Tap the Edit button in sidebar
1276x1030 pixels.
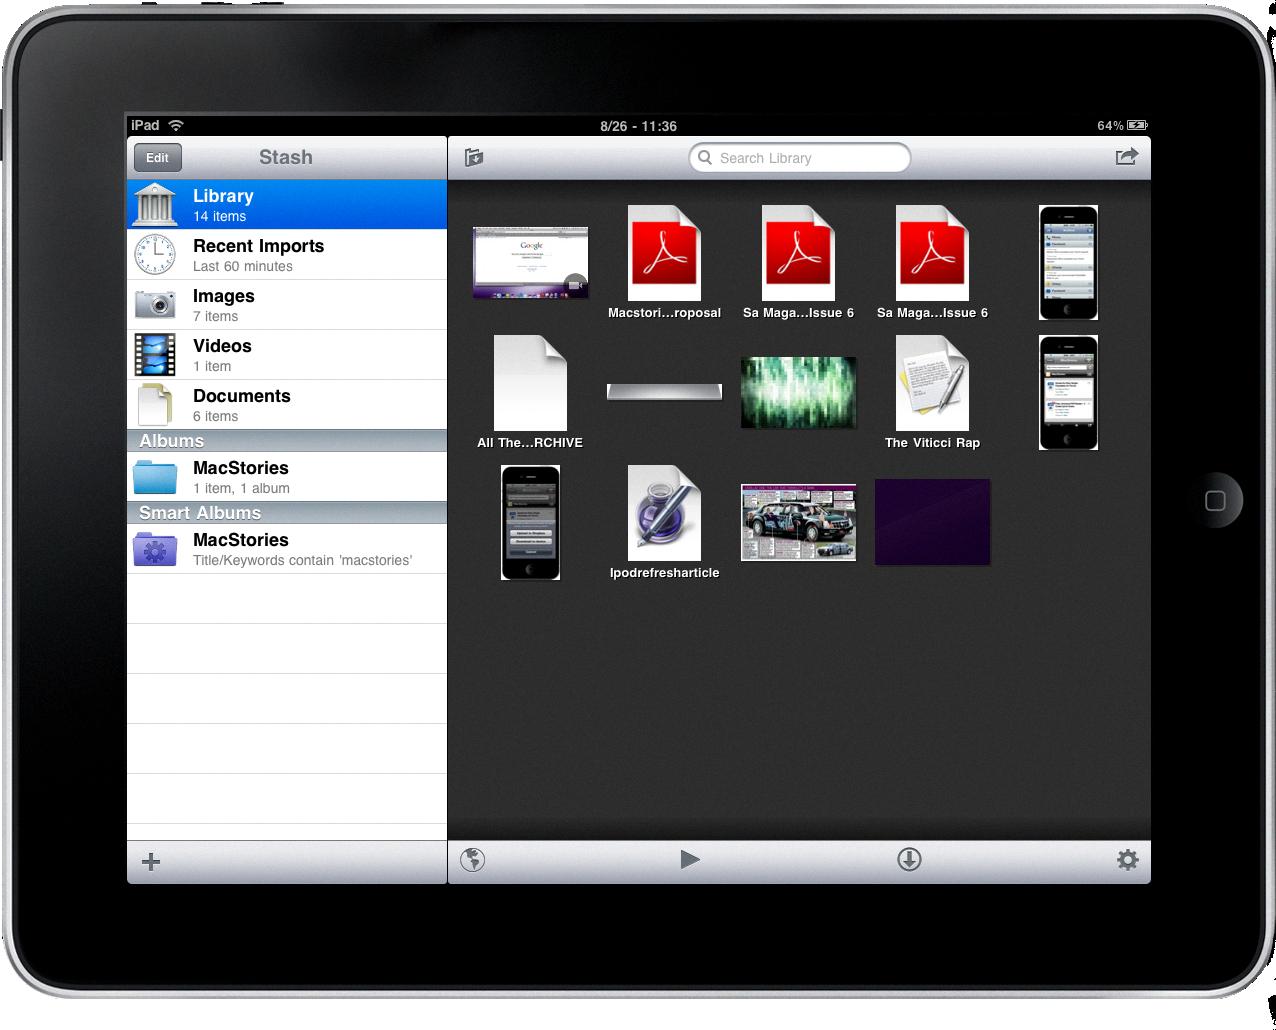(x=157, y=158)
